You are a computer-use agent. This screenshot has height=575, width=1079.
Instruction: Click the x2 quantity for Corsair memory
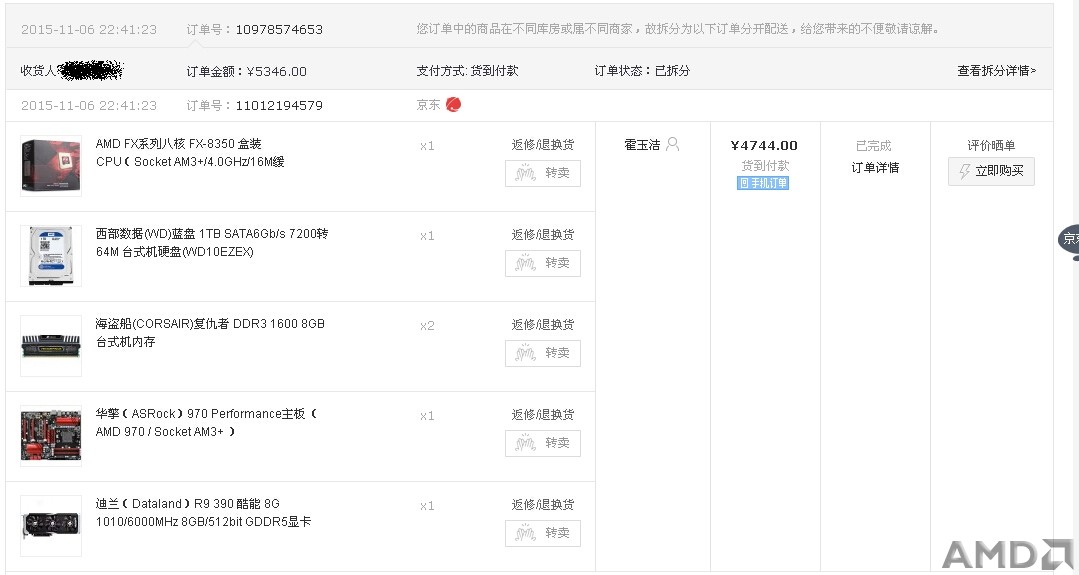coord(427,325)
